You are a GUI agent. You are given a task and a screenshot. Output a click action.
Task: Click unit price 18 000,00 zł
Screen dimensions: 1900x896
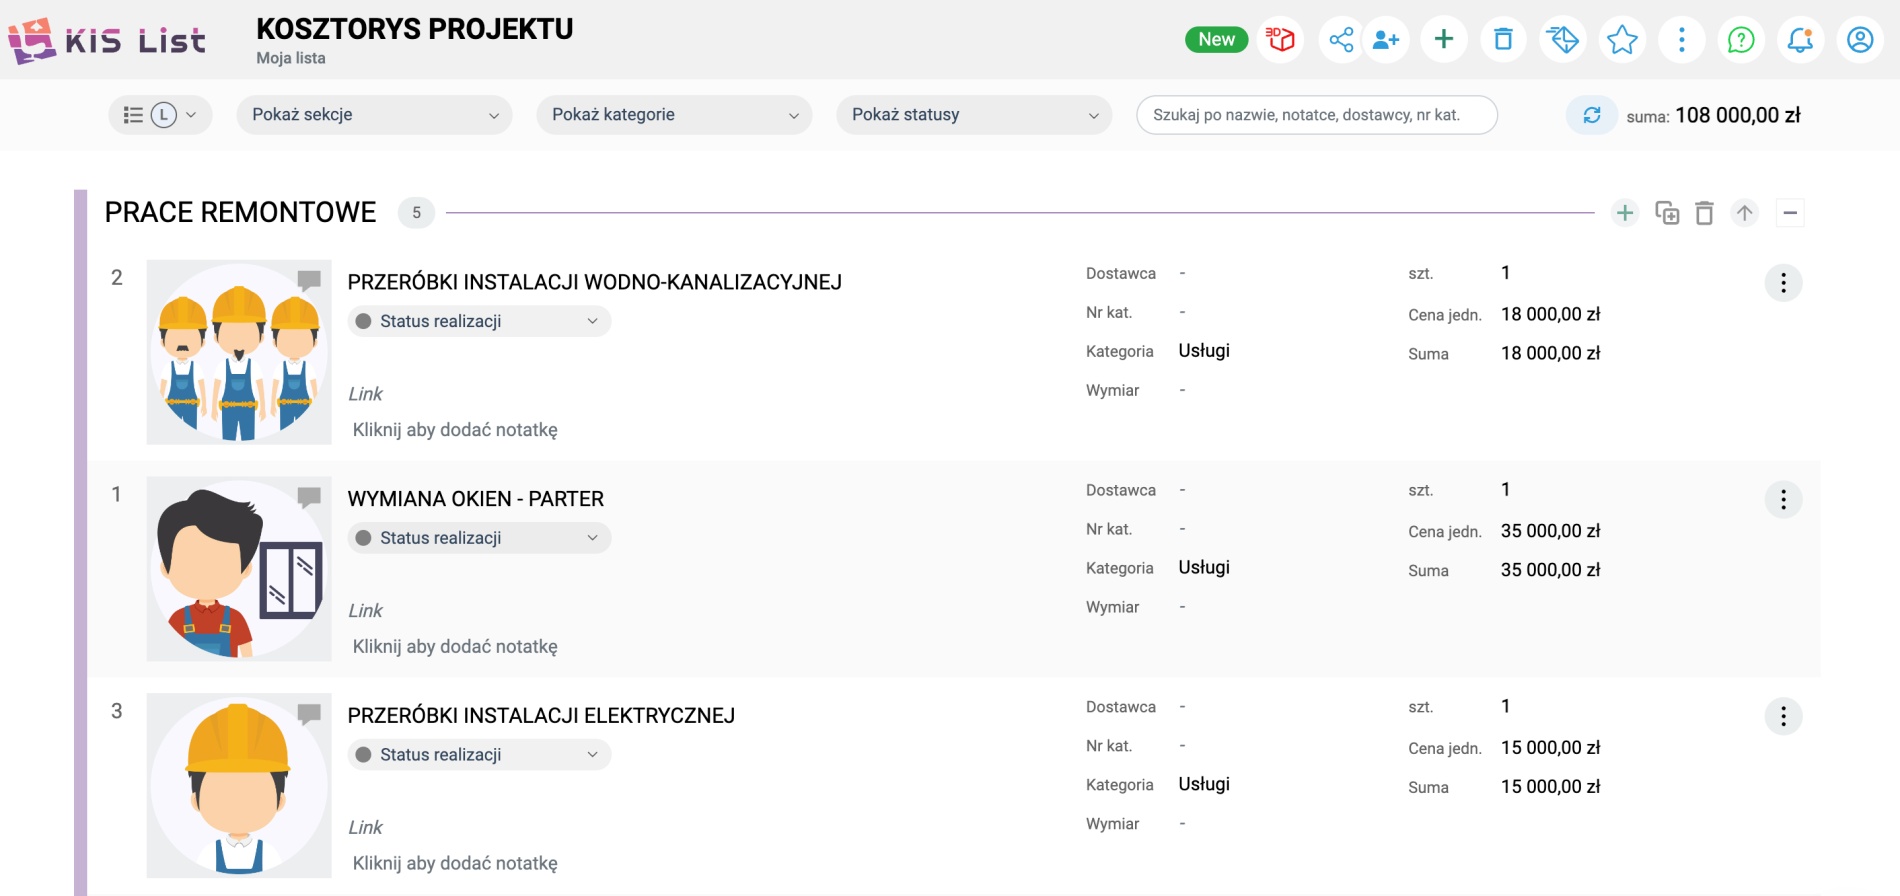tap(1550, 314)
